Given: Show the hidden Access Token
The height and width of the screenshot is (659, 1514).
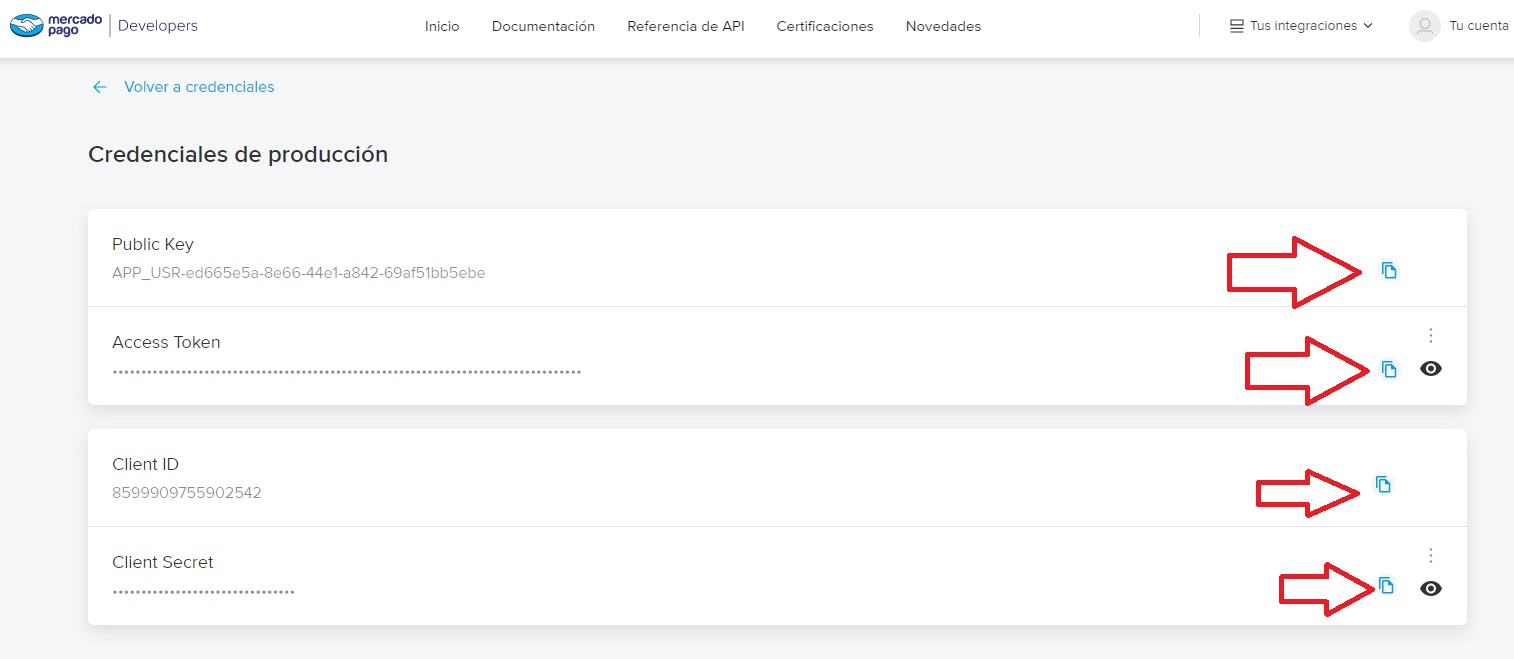Looking at the screenshot, I should (1431, 369).
